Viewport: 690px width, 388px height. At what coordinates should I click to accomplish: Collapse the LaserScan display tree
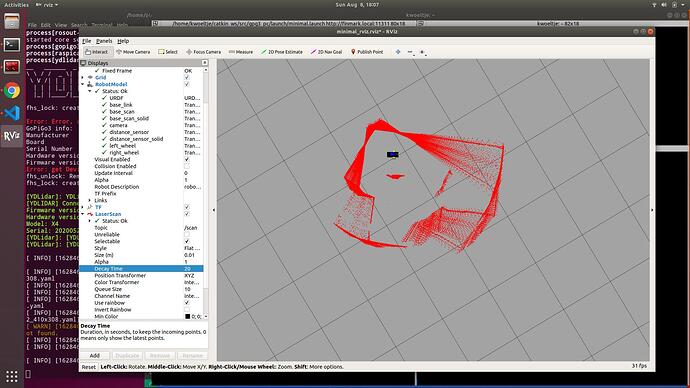[83, 214]
